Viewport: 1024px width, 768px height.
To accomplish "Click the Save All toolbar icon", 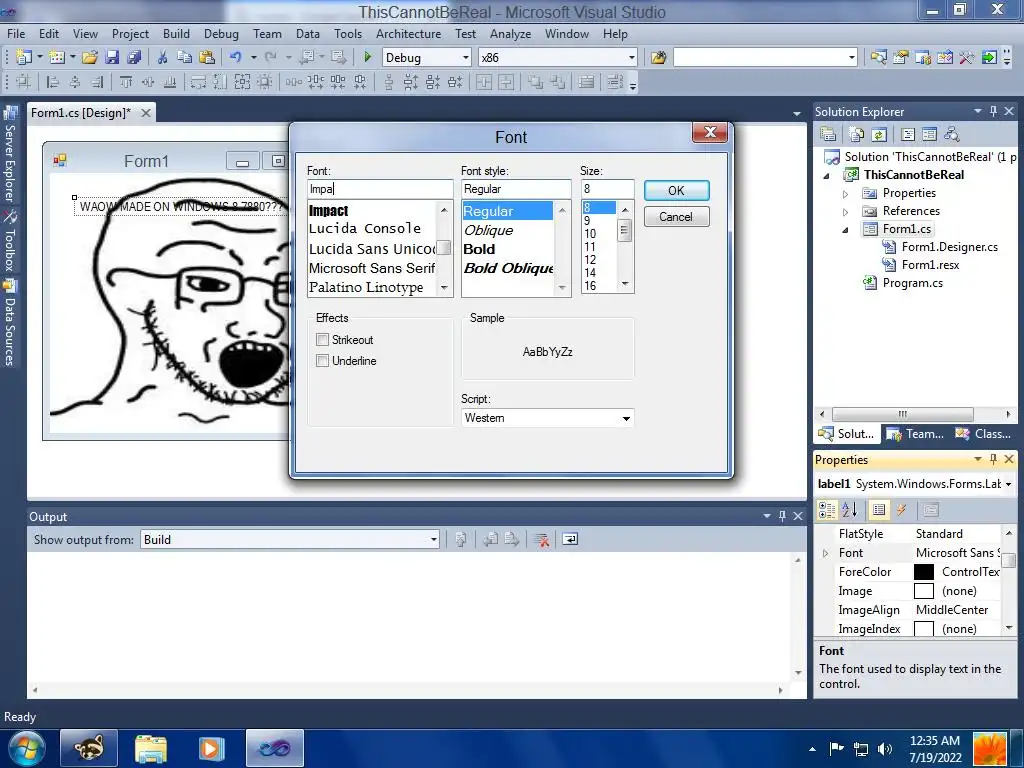I will [135, 57].
